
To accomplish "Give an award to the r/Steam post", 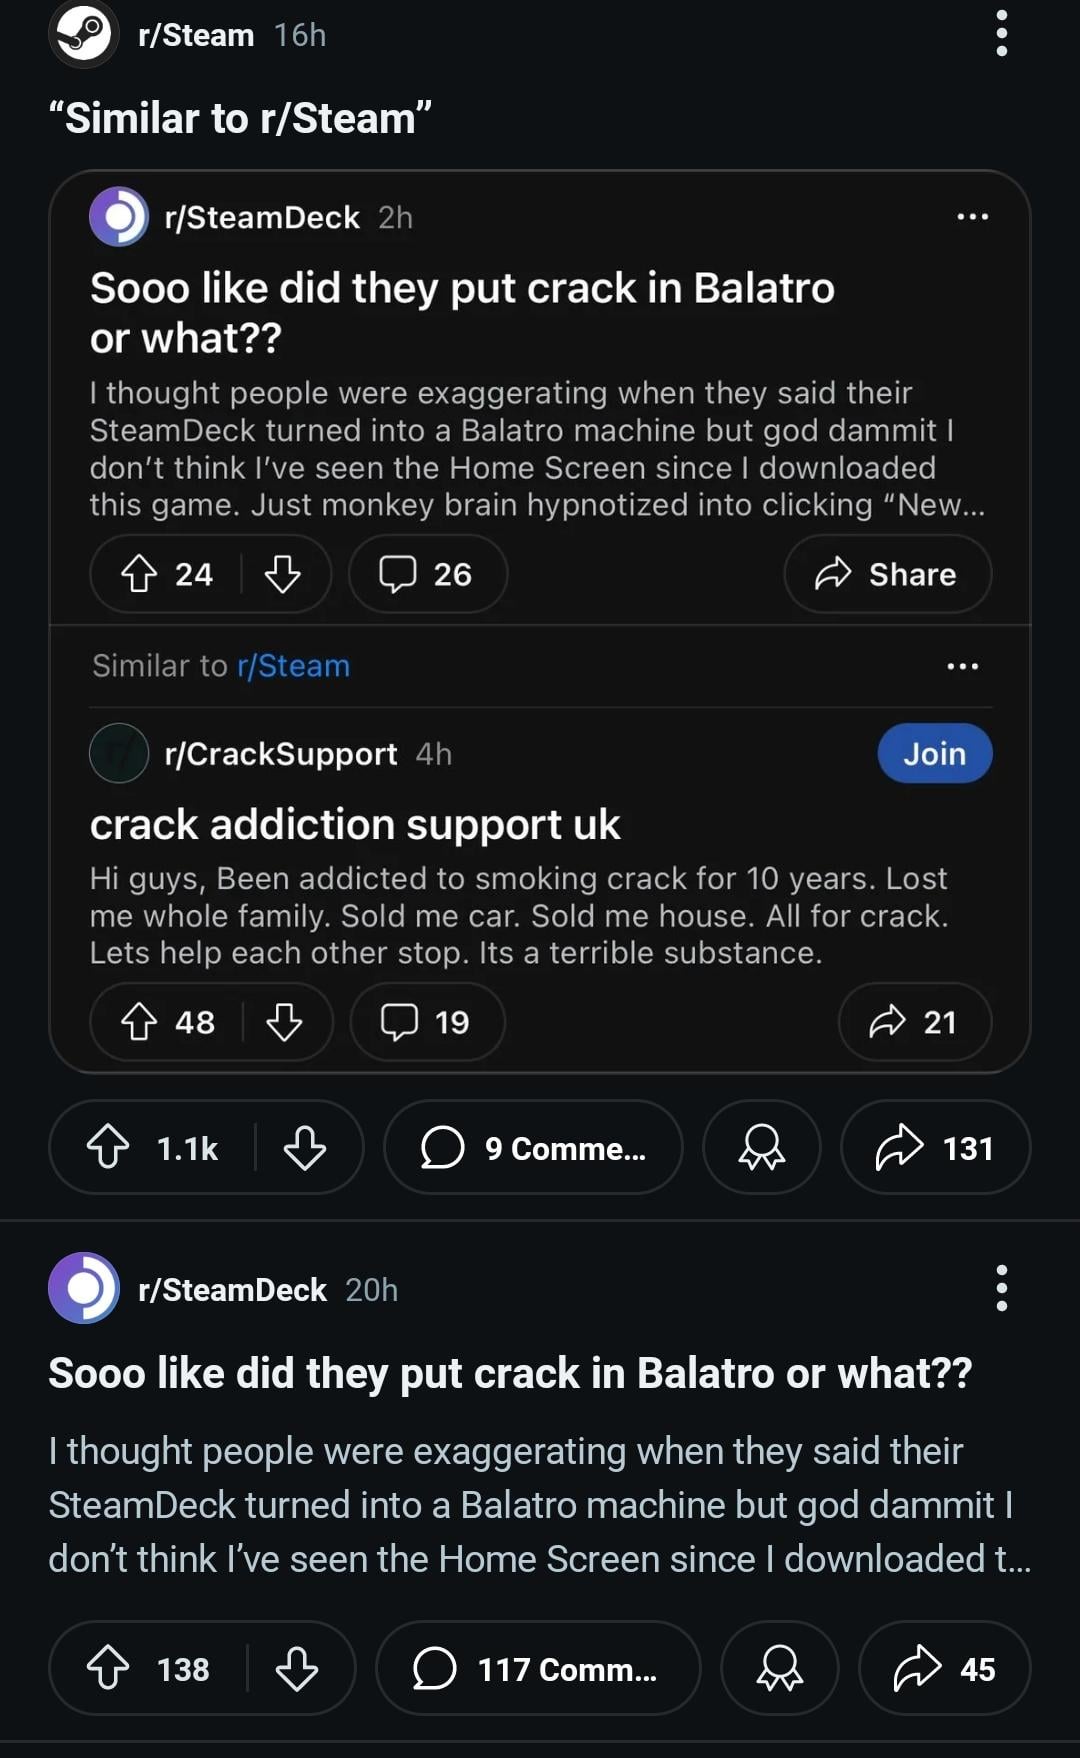I will tap(761, 1147).
